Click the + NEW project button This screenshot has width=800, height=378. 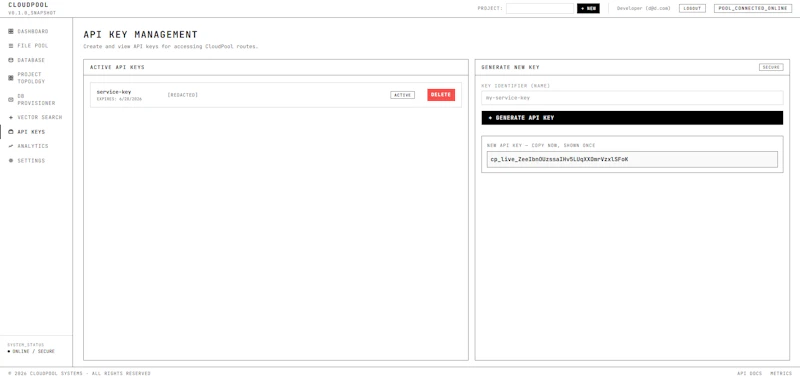pos(588,9)
